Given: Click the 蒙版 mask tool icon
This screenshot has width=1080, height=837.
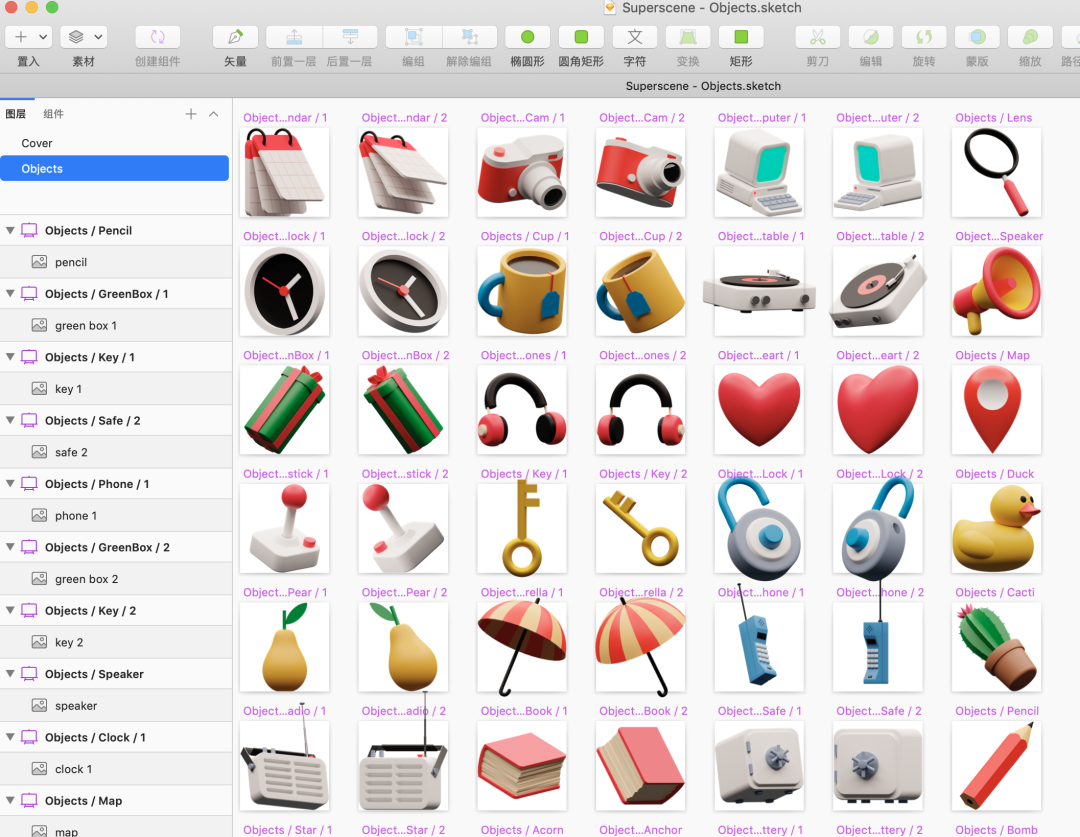Looking at the screenshot, I should 977,37.
